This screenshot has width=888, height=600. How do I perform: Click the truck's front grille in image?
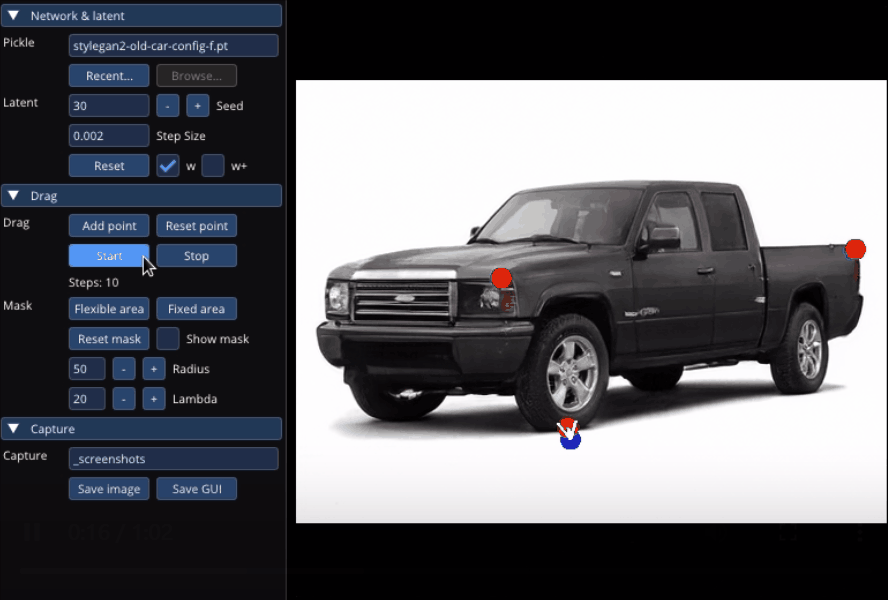(403, 299)
